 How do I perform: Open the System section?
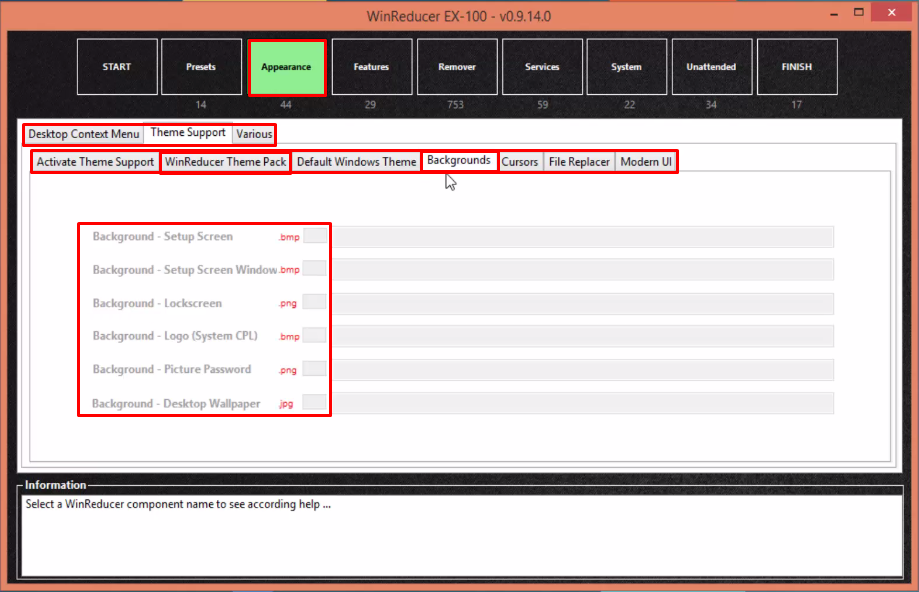627,67
